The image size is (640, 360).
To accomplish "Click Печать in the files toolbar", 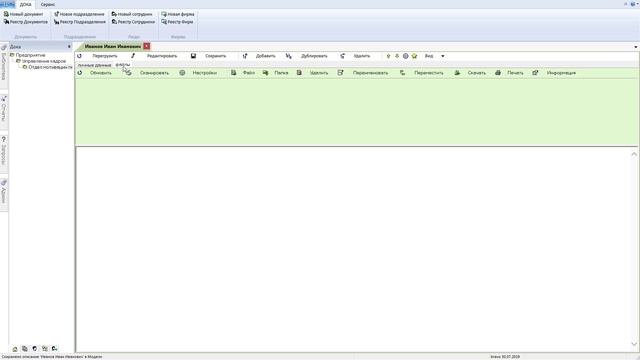I will [x=509, y=73].
